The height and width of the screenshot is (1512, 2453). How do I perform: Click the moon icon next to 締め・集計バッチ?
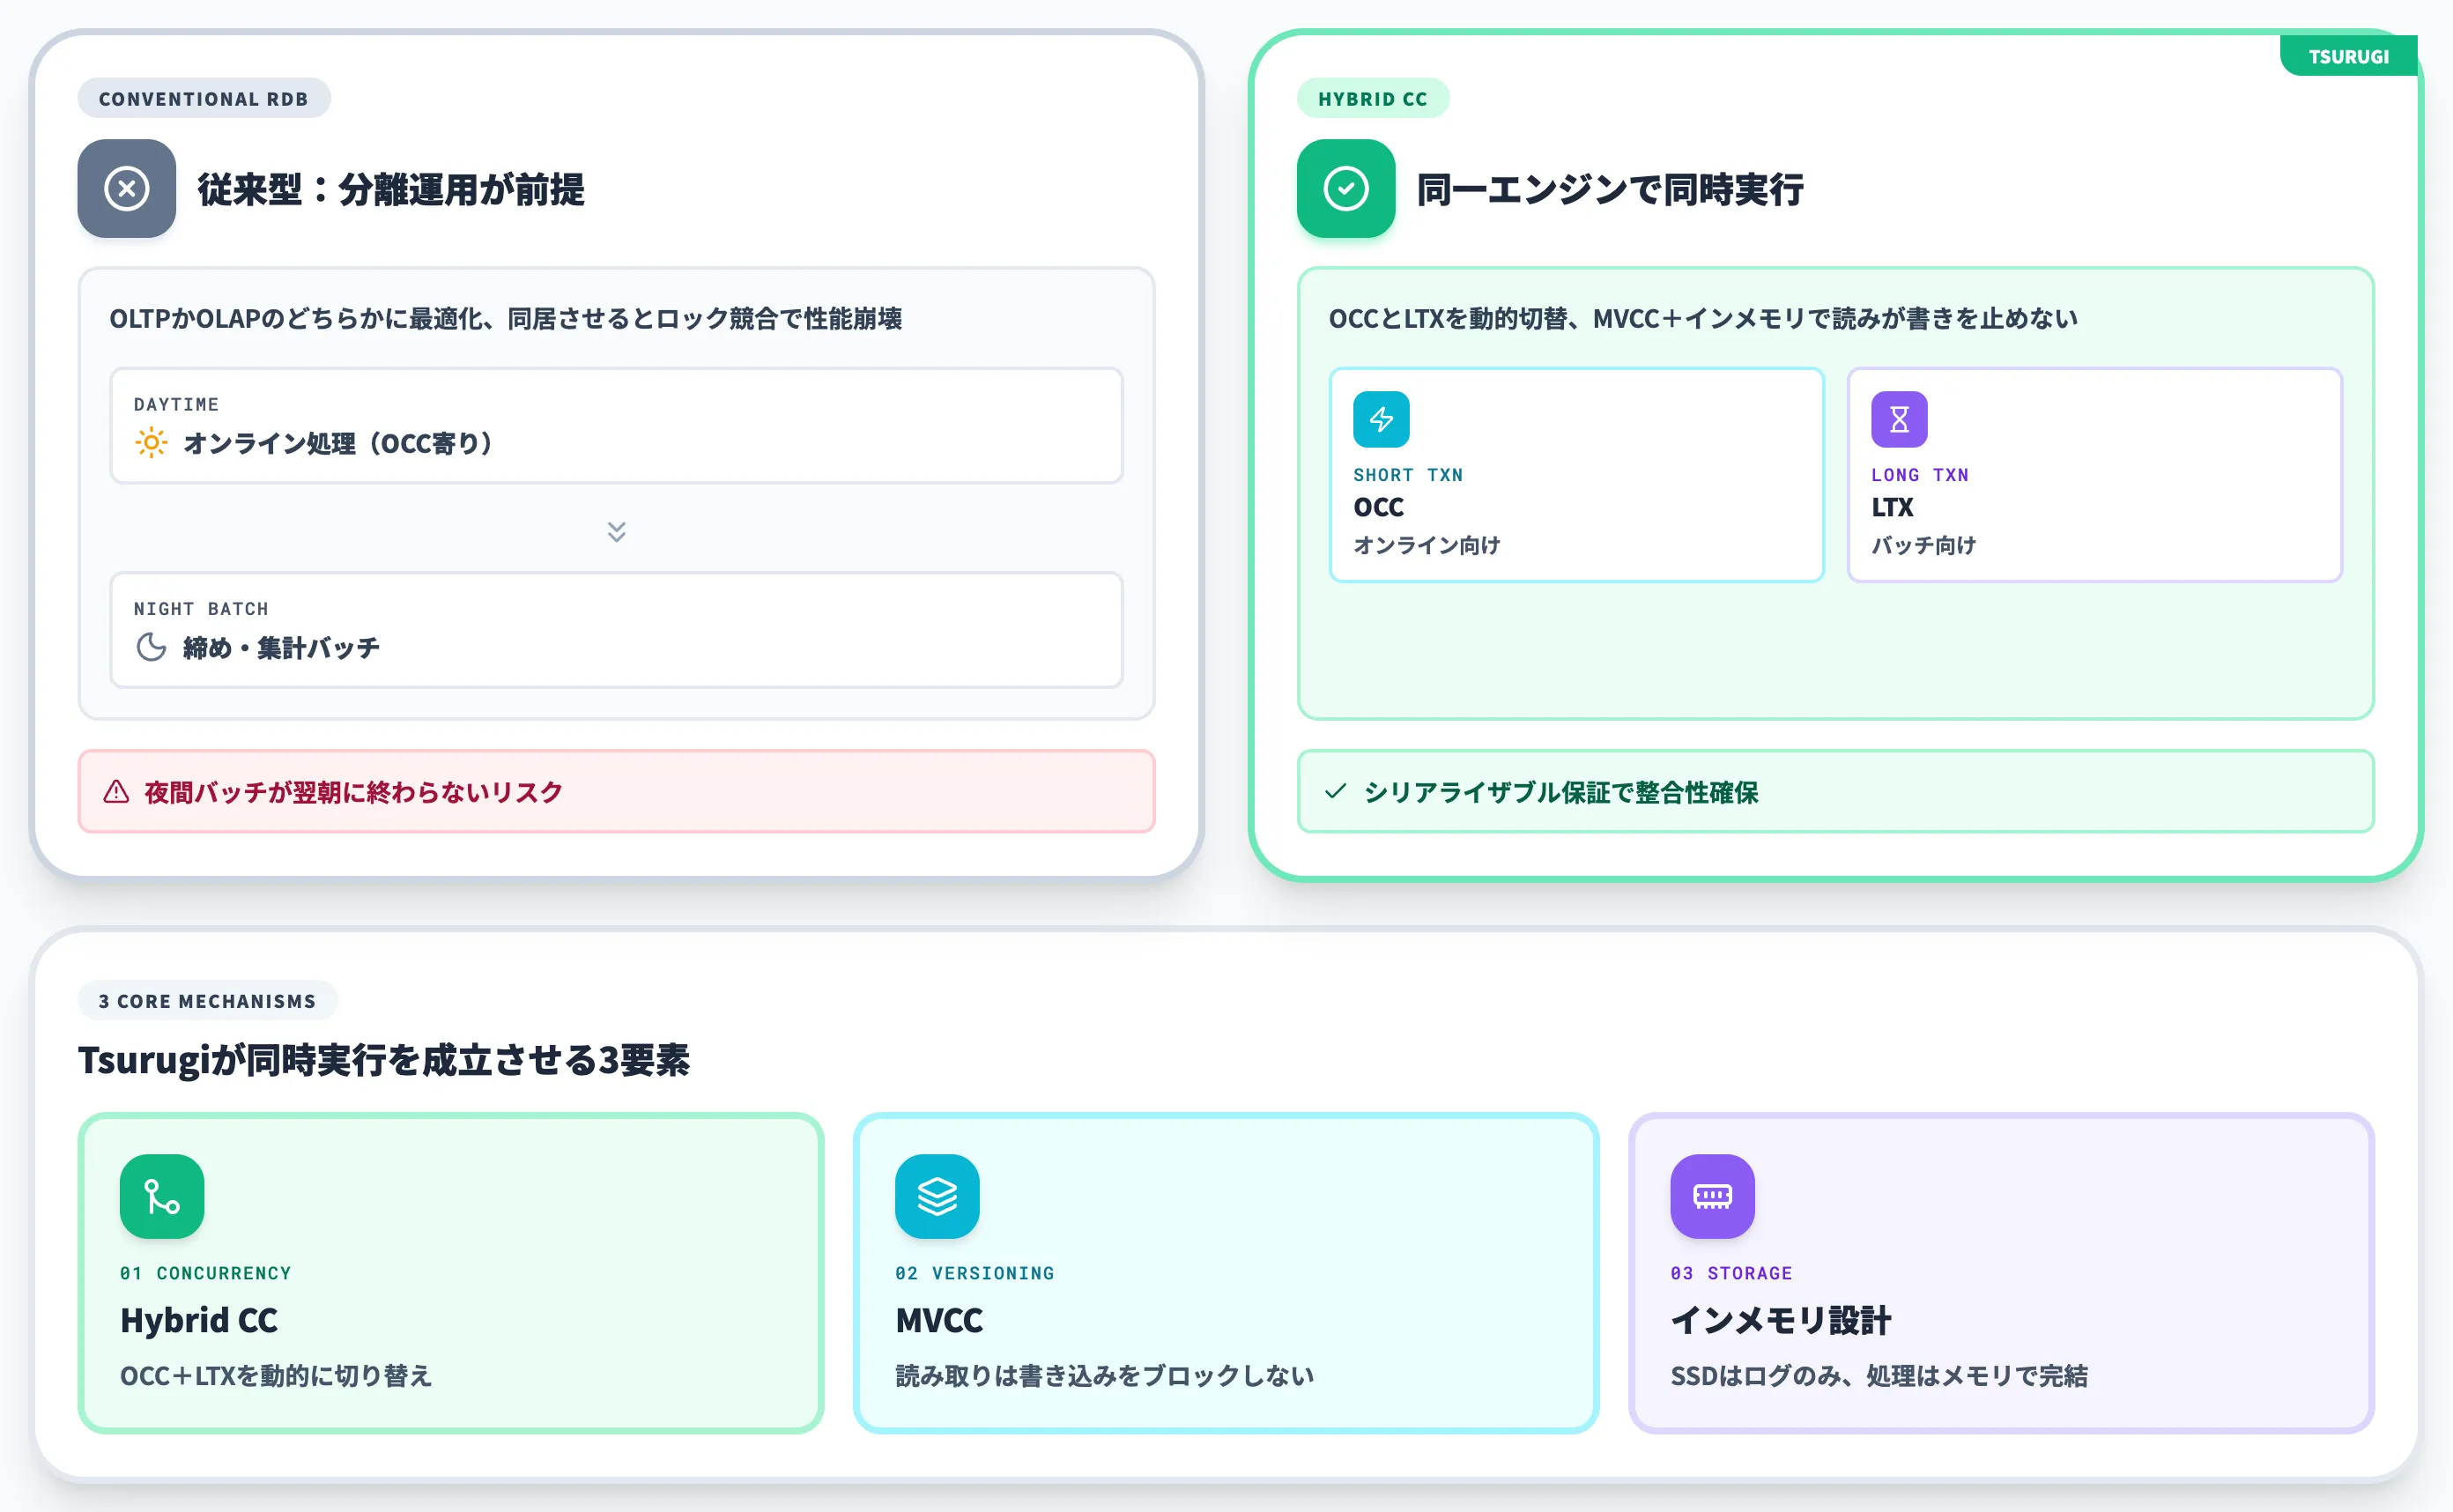pyautogui.click(x=151, y=647)
